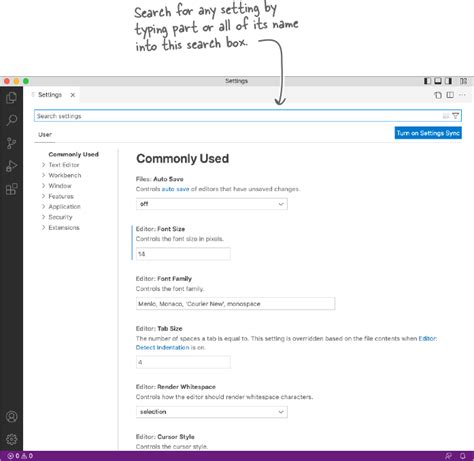Open the Extensions view icon

coord(12,189)
